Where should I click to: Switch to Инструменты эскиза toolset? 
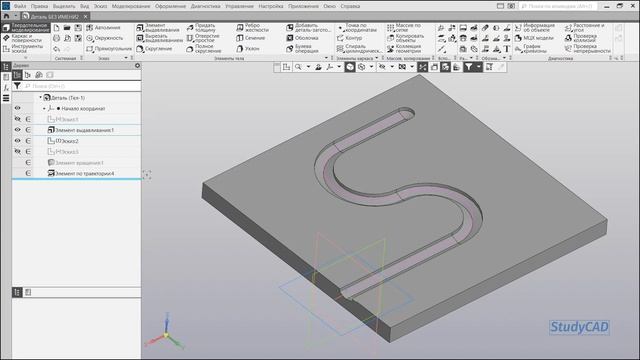[x=25, y=49]
